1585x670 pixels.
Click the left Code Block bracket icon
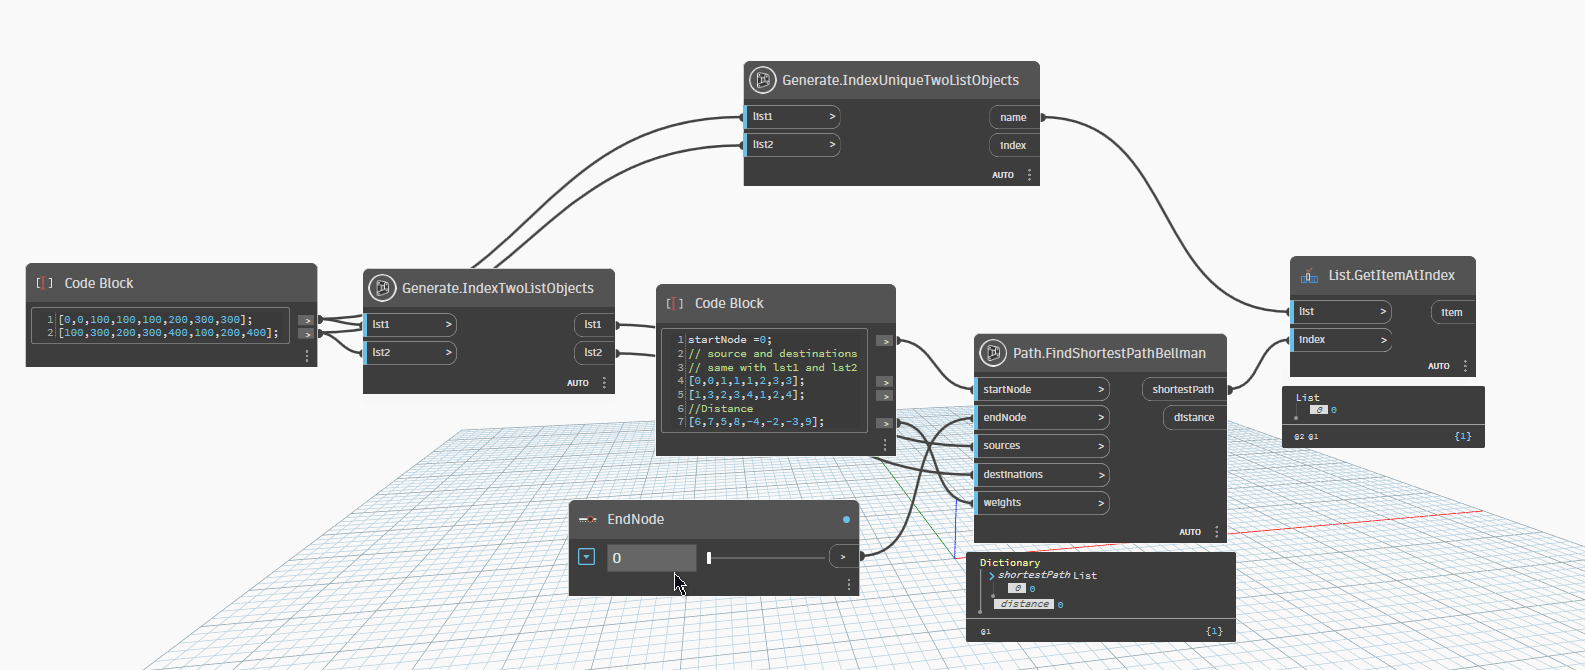tap(44, 284)
